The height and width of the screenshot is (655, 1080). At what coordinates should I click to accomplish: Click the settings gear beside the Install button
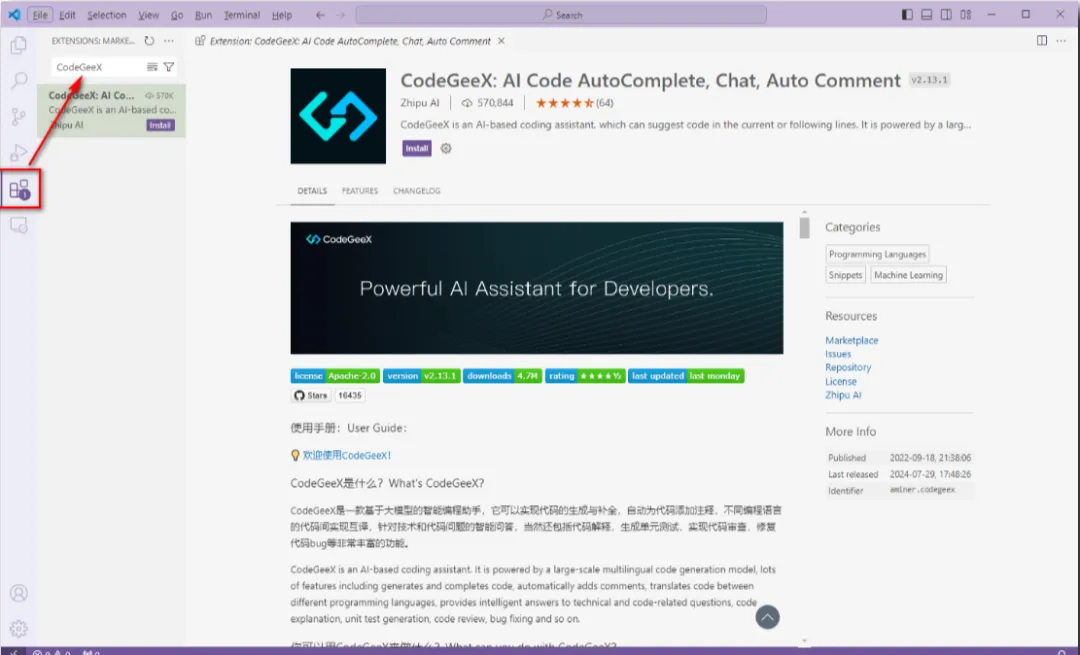[x=446, y=148]
